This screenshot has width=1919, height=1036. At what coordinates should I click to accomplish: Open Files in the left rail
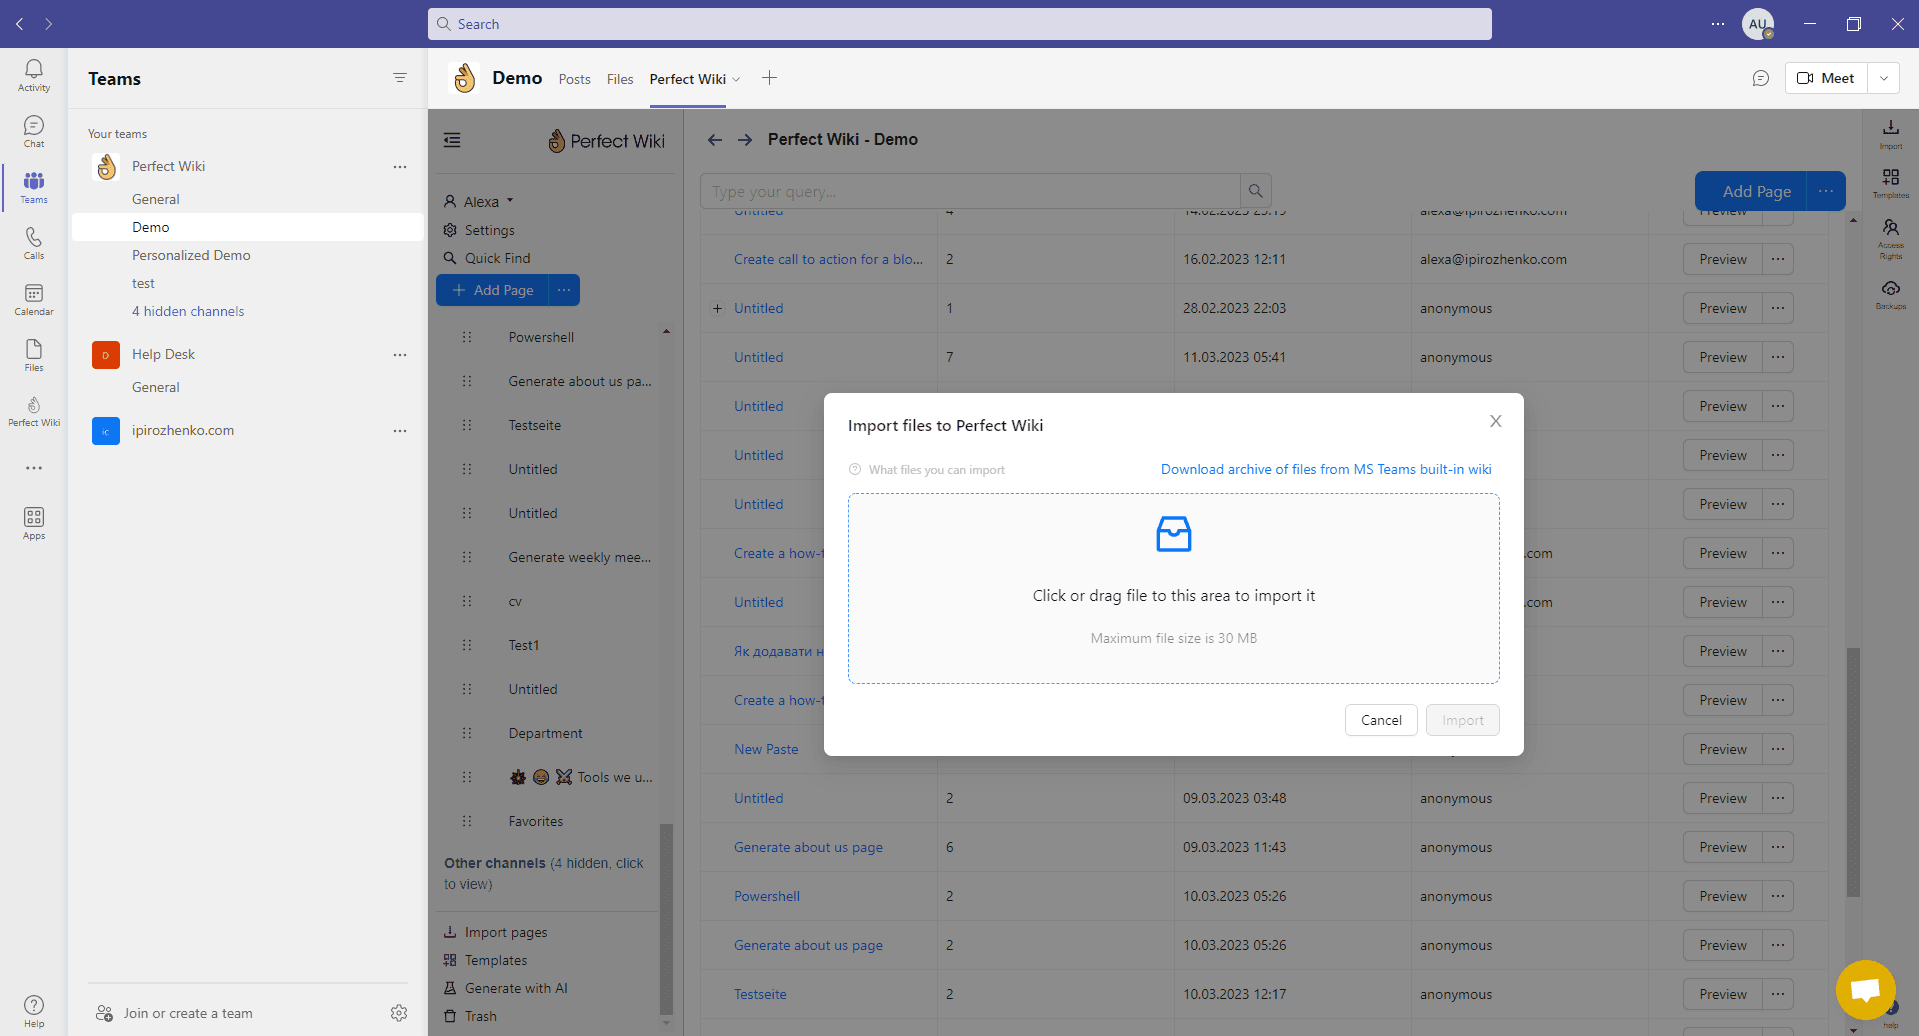pos(34,355)
